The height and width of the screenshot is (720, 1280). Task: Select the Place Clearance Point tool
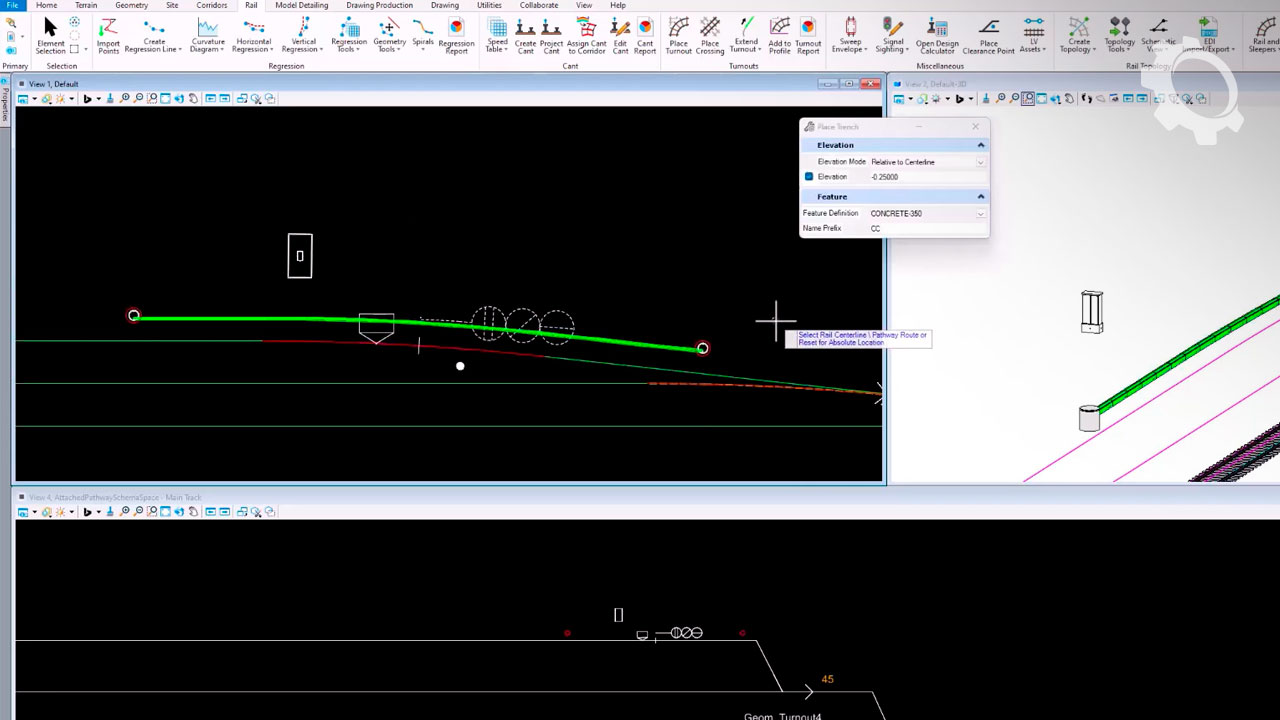(x=989, y=35)
